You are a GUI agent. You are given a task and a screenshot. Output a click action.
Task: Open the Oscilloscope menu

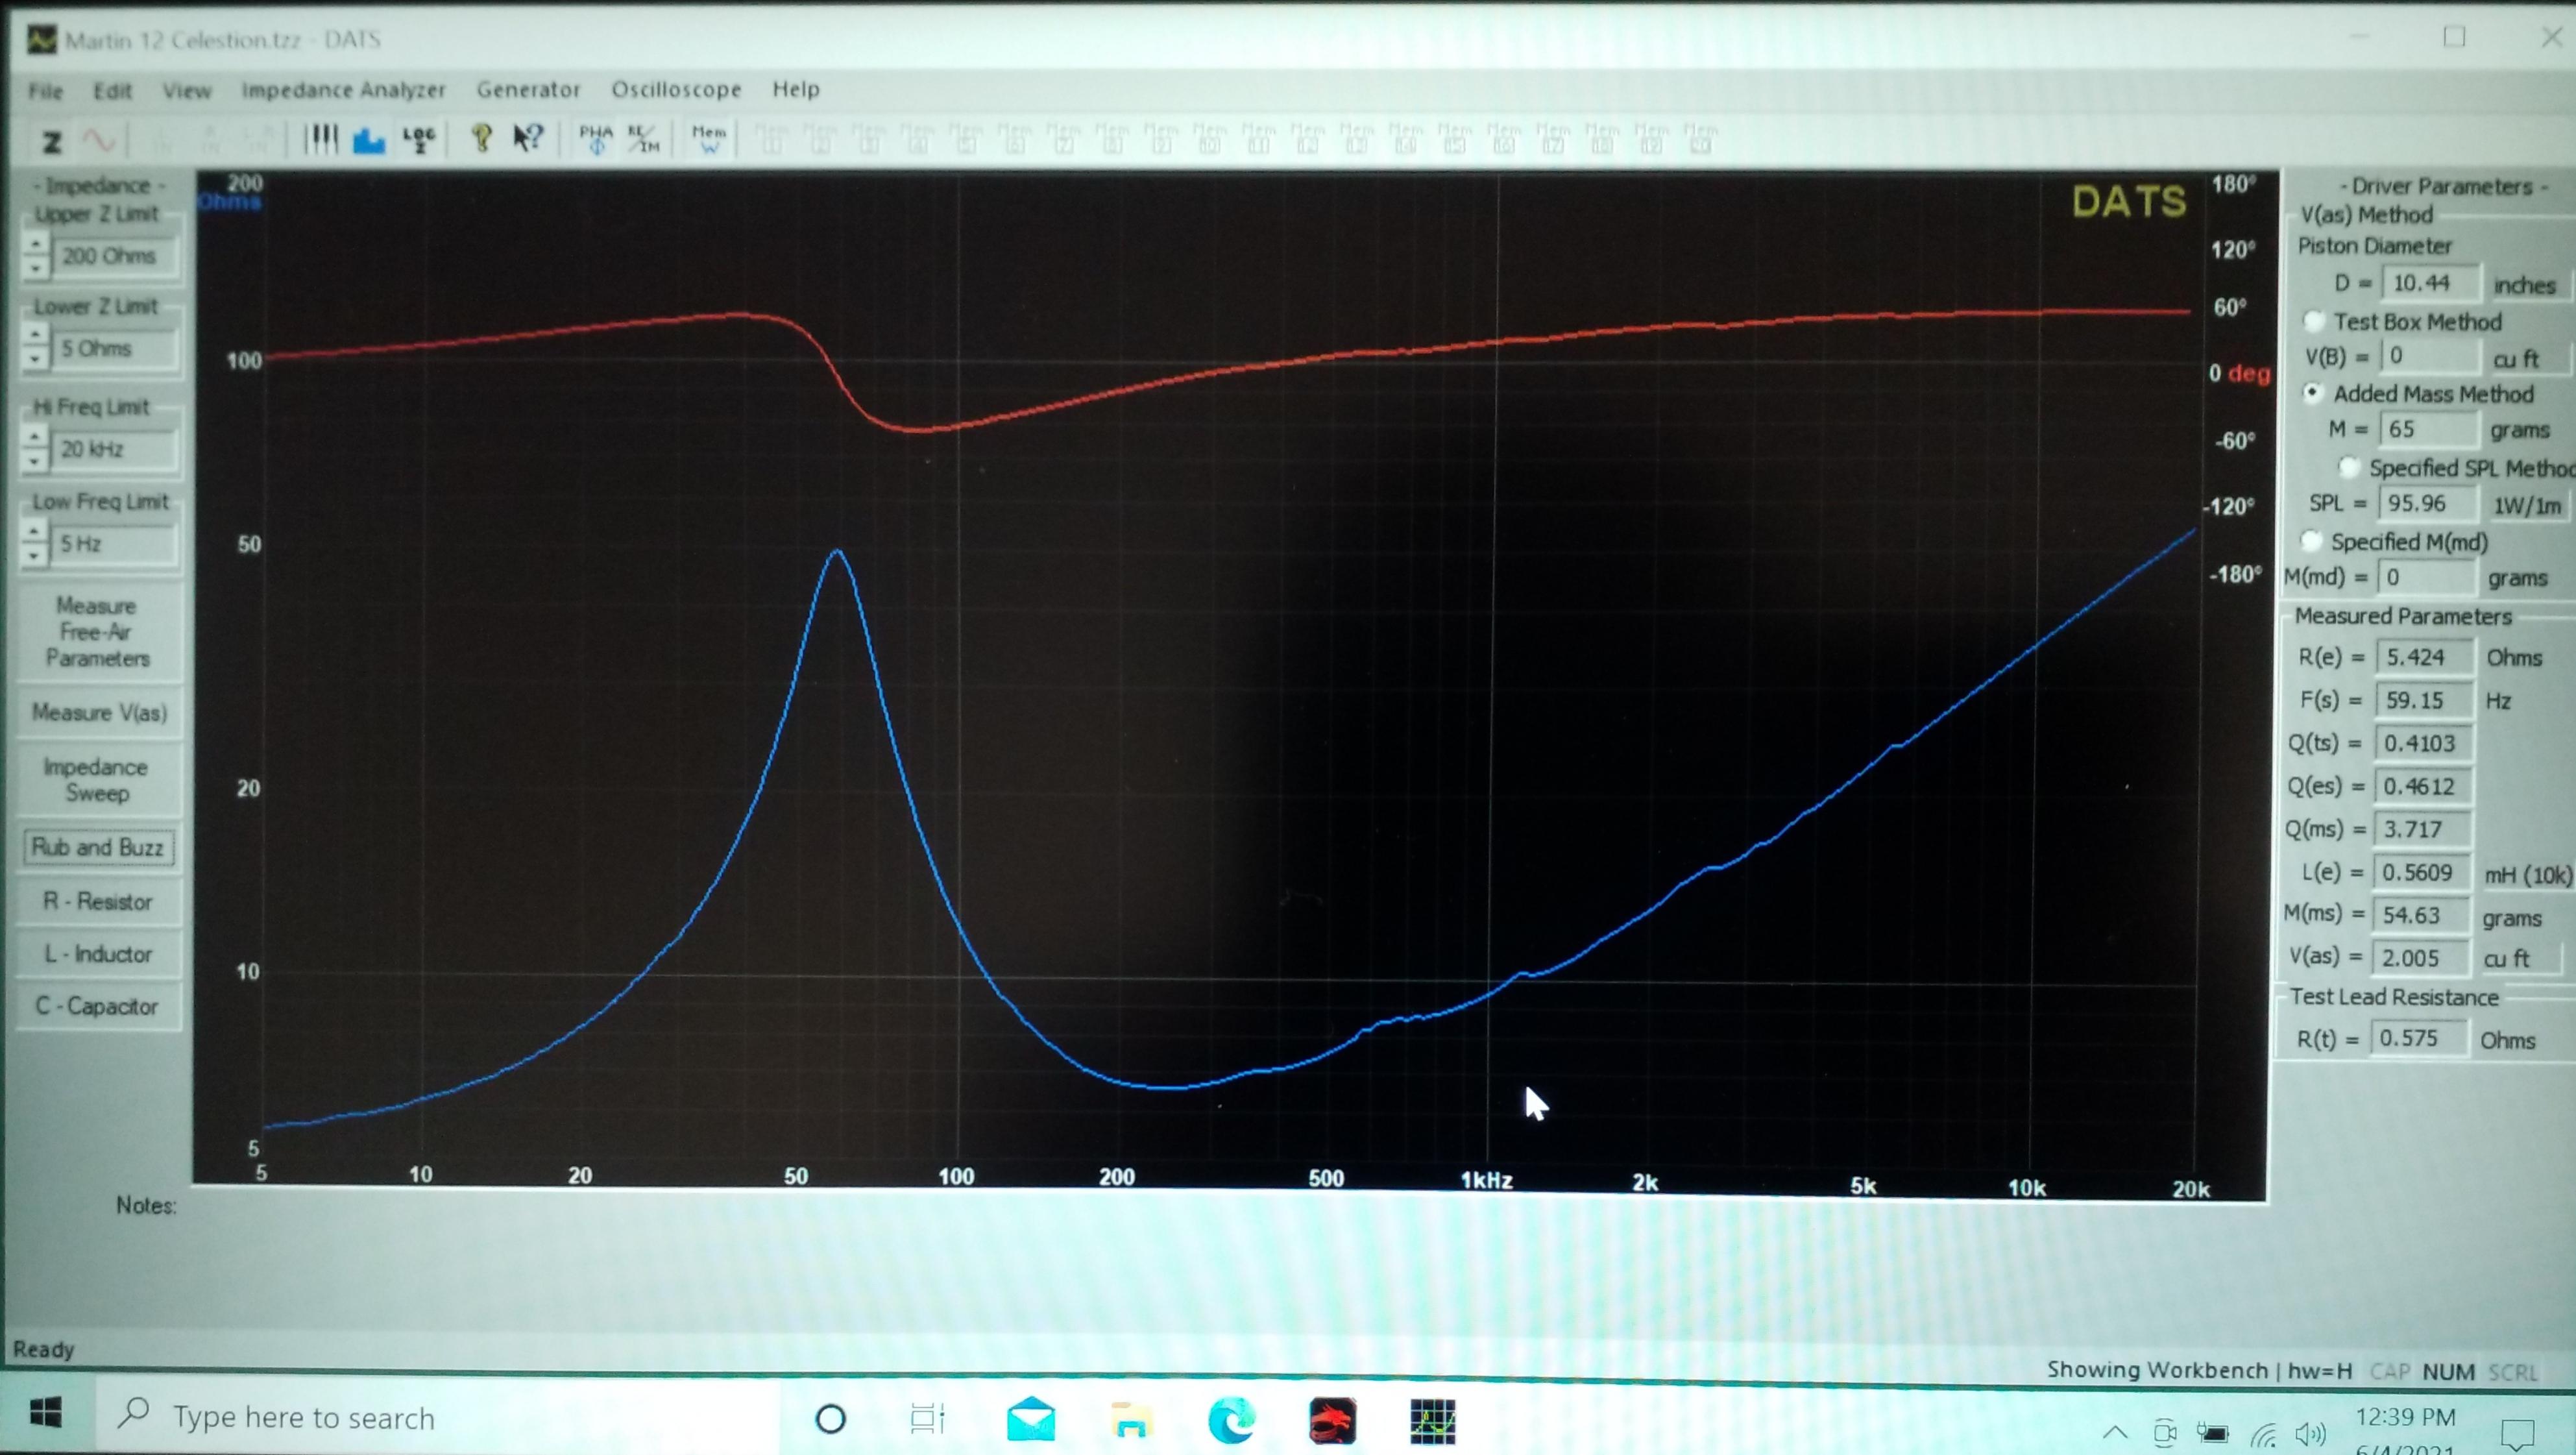click(676, 89)
